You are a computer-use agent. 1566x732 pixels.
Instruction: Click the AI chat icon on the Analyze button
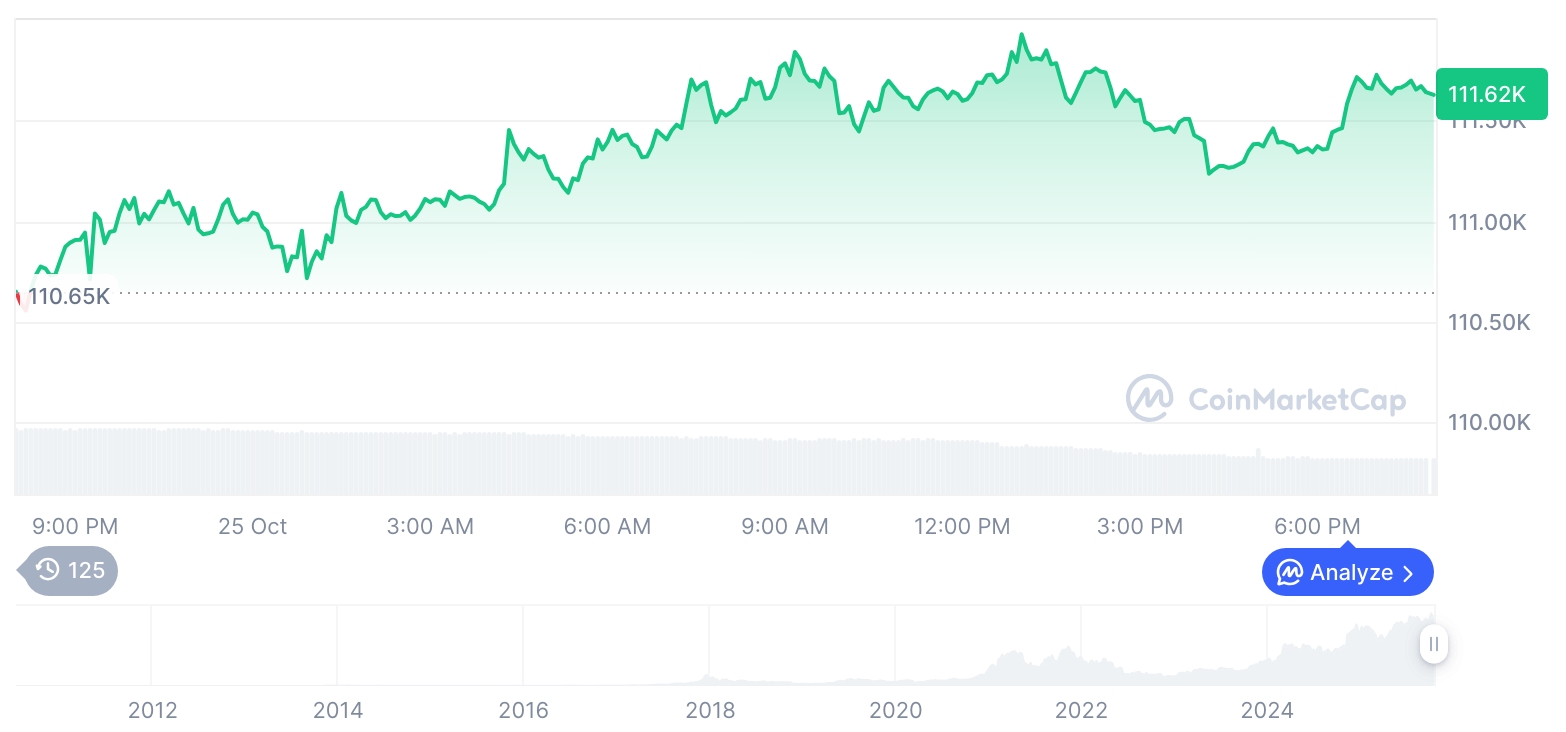(1290, 573)
